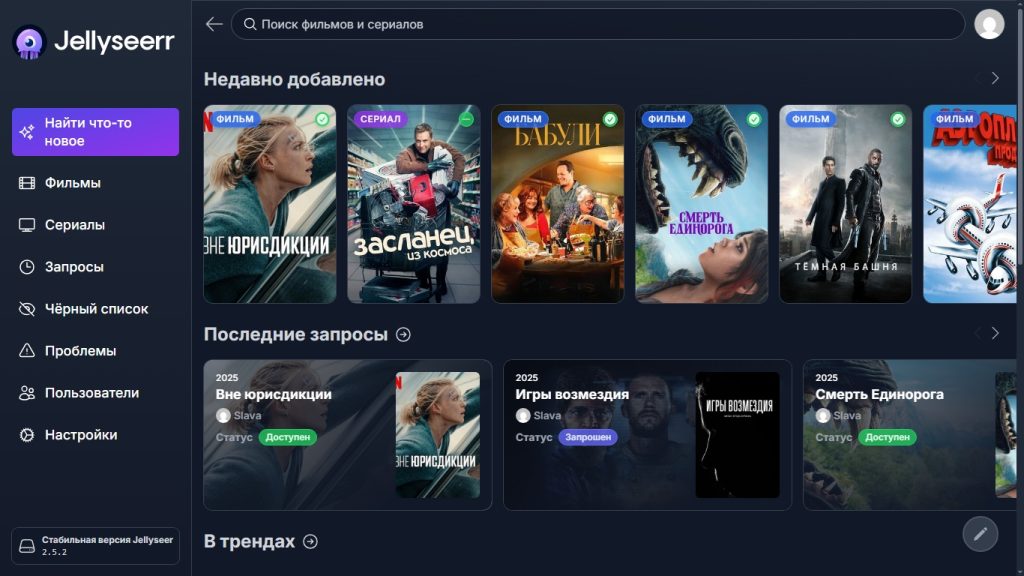Click Запрошен status on Игры возмездия request
1024x576 pixels.
588,437
